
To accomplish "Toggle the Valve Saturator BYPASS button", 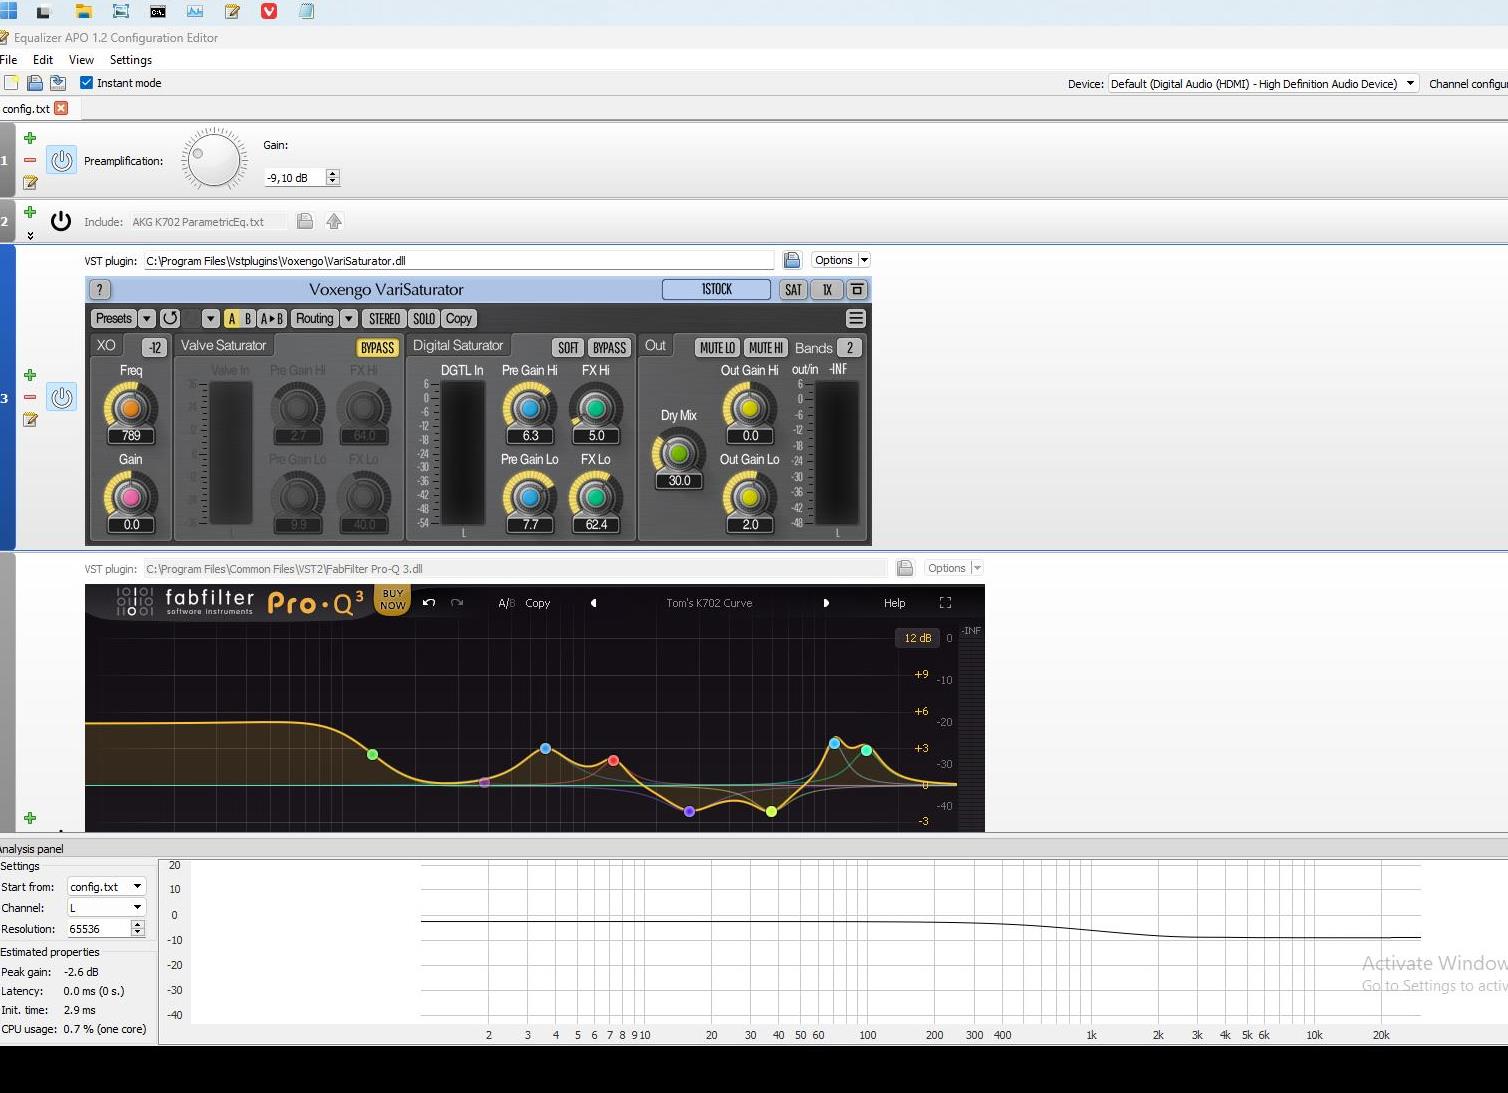I will click(377, 347).
